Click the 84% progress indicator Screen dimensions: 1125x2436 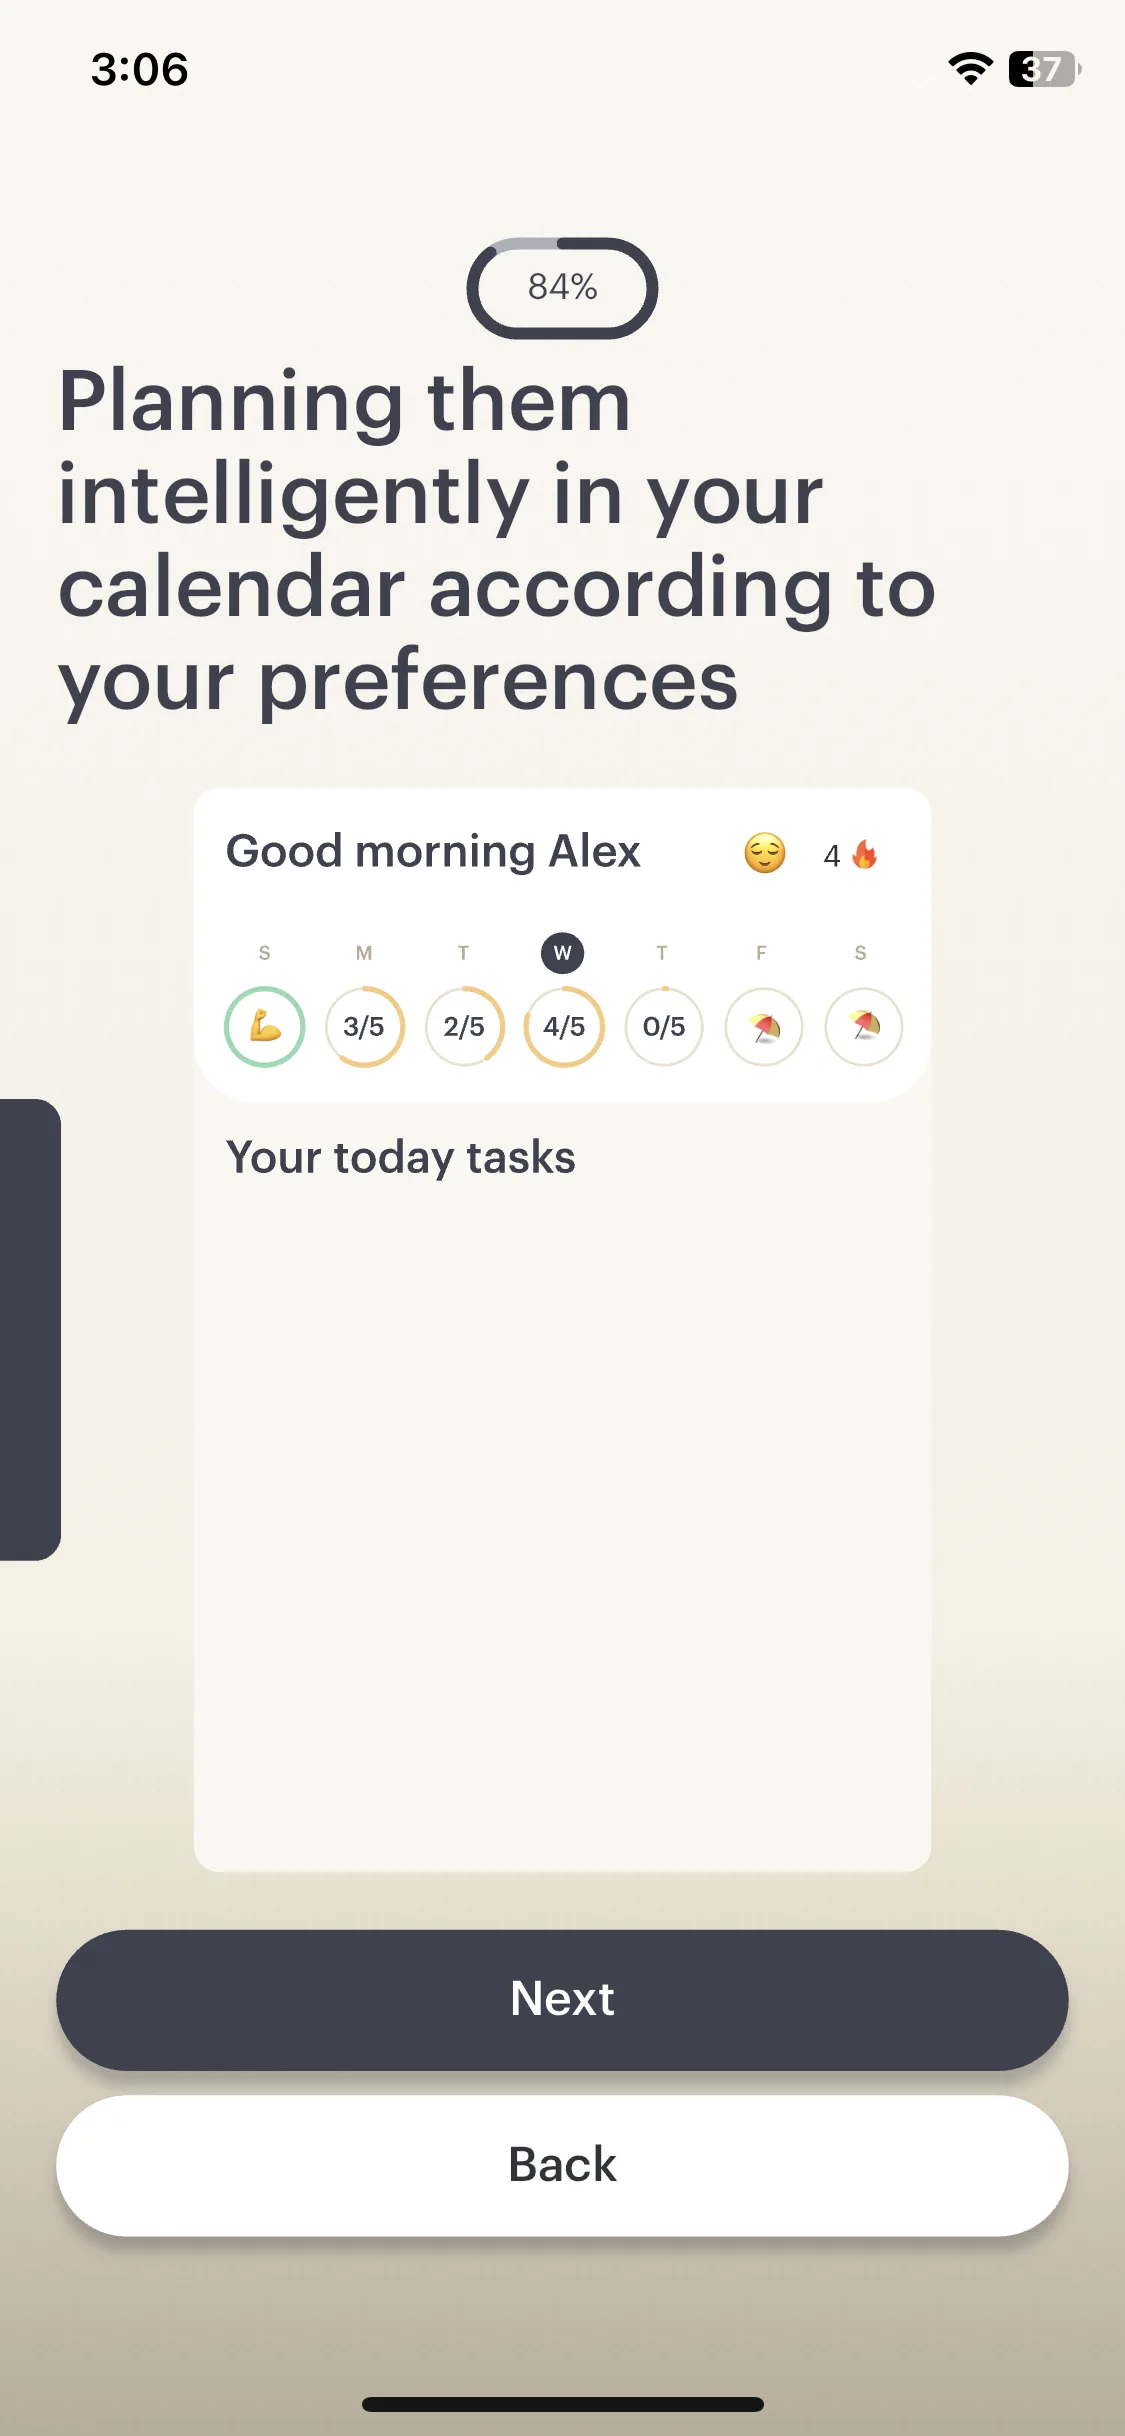pyautogui.click(x=562, y=288)
